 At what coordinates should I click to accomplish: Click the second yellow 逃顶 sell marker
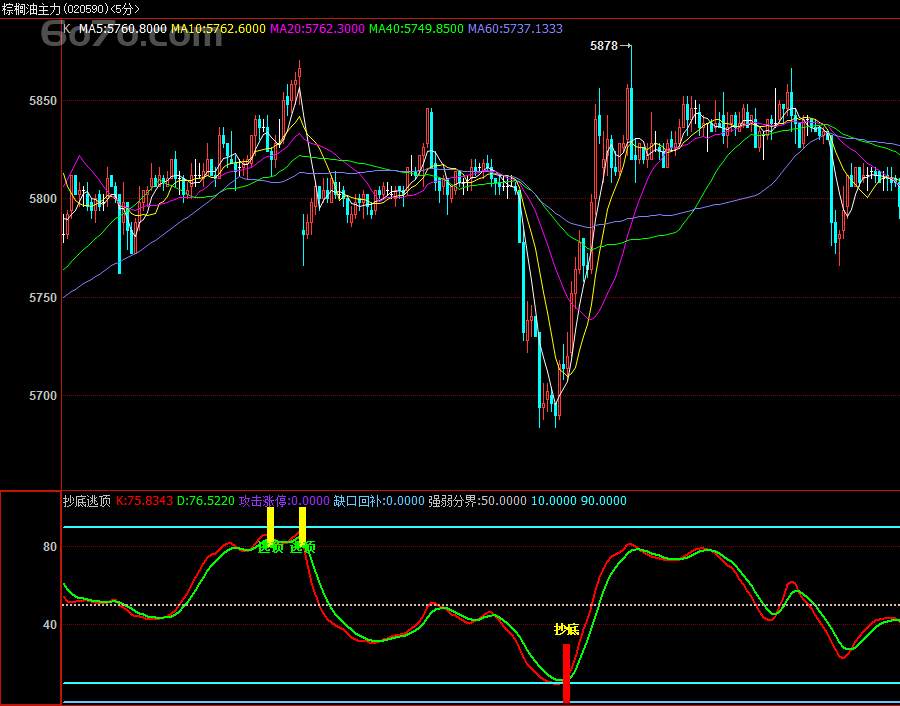tap(302, 525)
